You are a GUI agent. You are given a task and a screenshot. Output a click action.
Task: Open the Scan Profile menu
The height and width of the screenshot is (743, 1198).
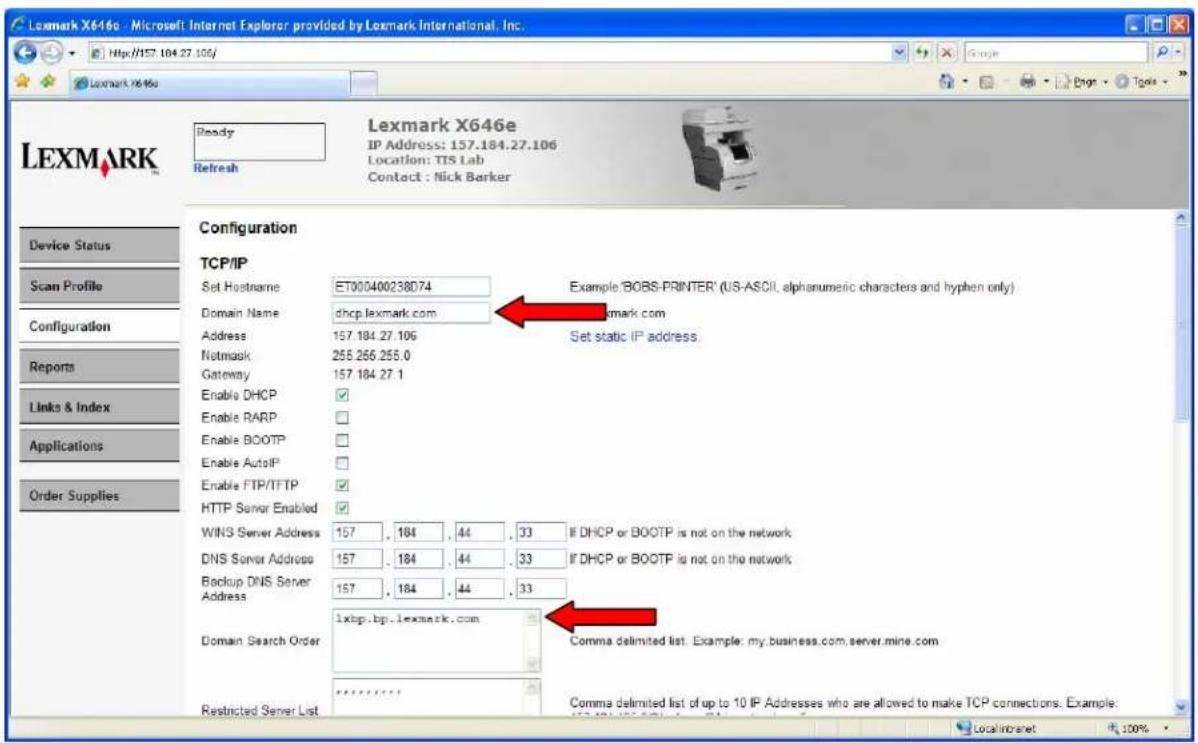pyautogui.click(x=99, y=286)
